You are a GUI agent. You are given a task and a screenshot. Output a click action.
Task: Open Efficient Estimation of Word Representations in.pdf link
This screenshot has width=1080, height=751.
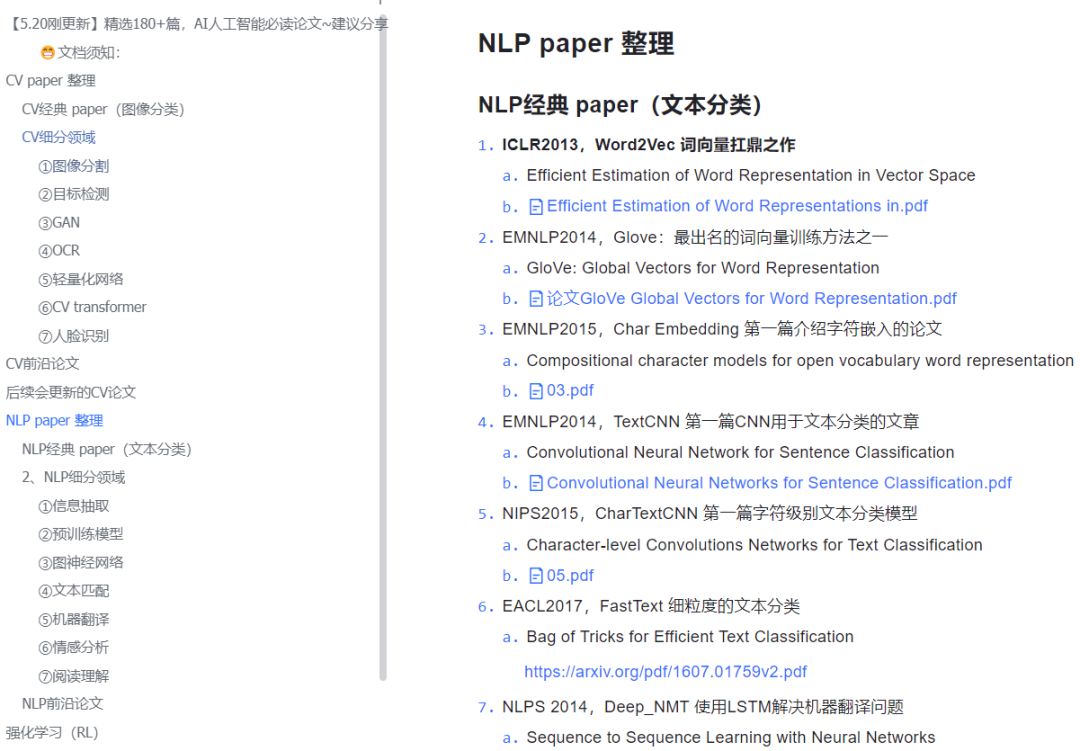[737, 206]
